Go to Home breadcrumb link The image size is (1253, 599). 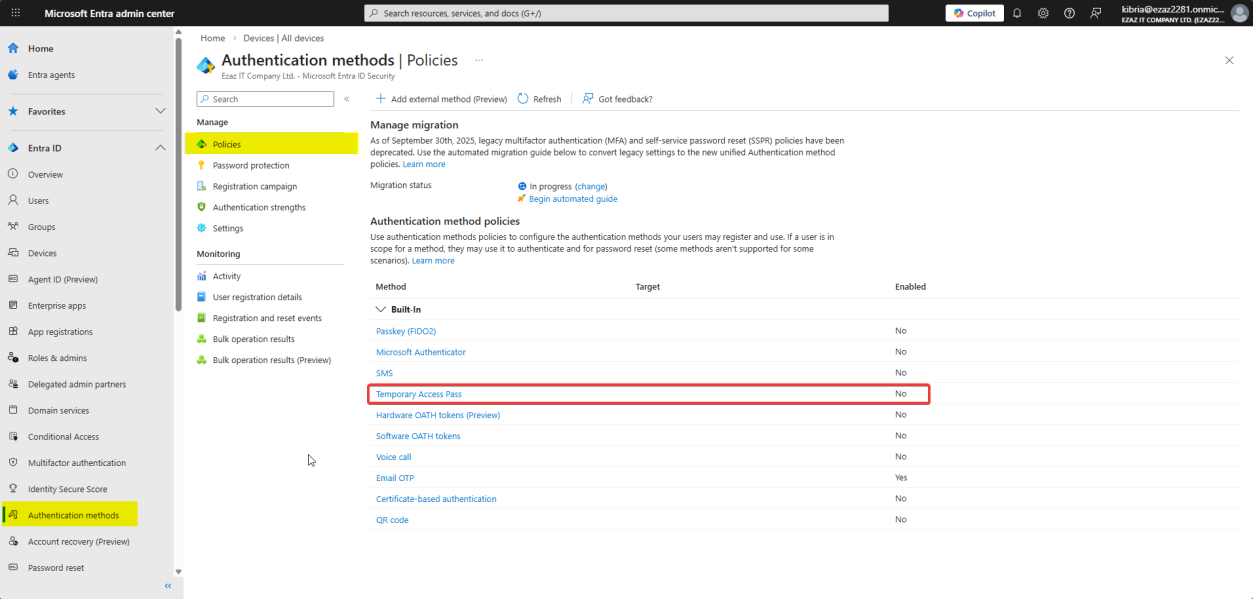213,38
